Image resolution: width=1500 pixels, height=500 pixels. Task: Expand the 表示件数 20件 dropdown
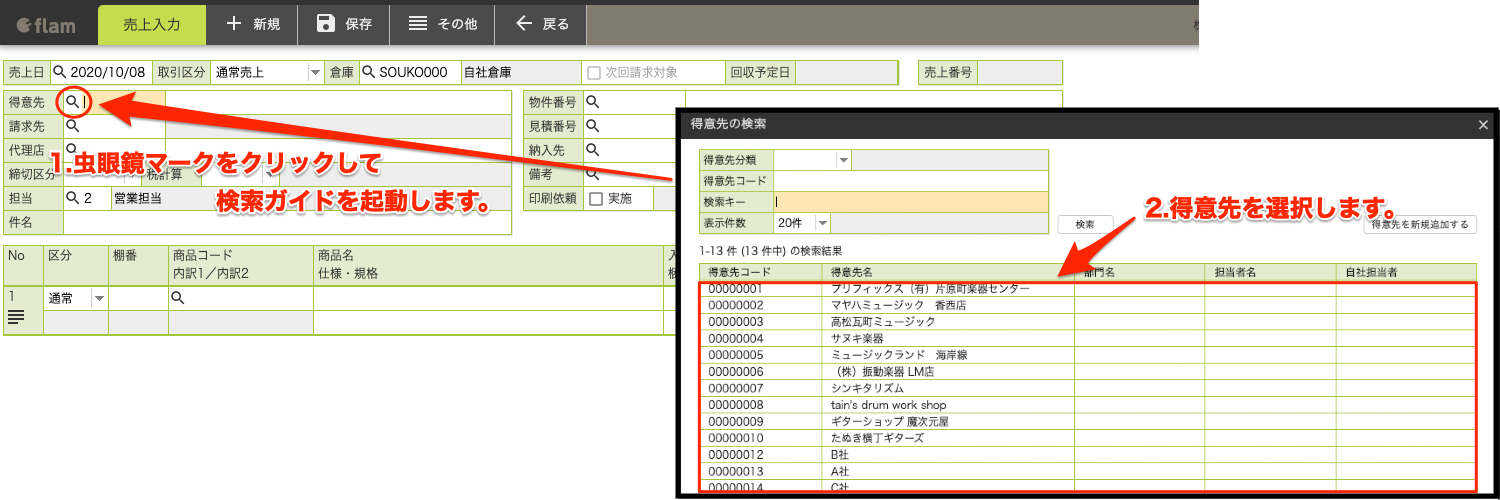823,223
